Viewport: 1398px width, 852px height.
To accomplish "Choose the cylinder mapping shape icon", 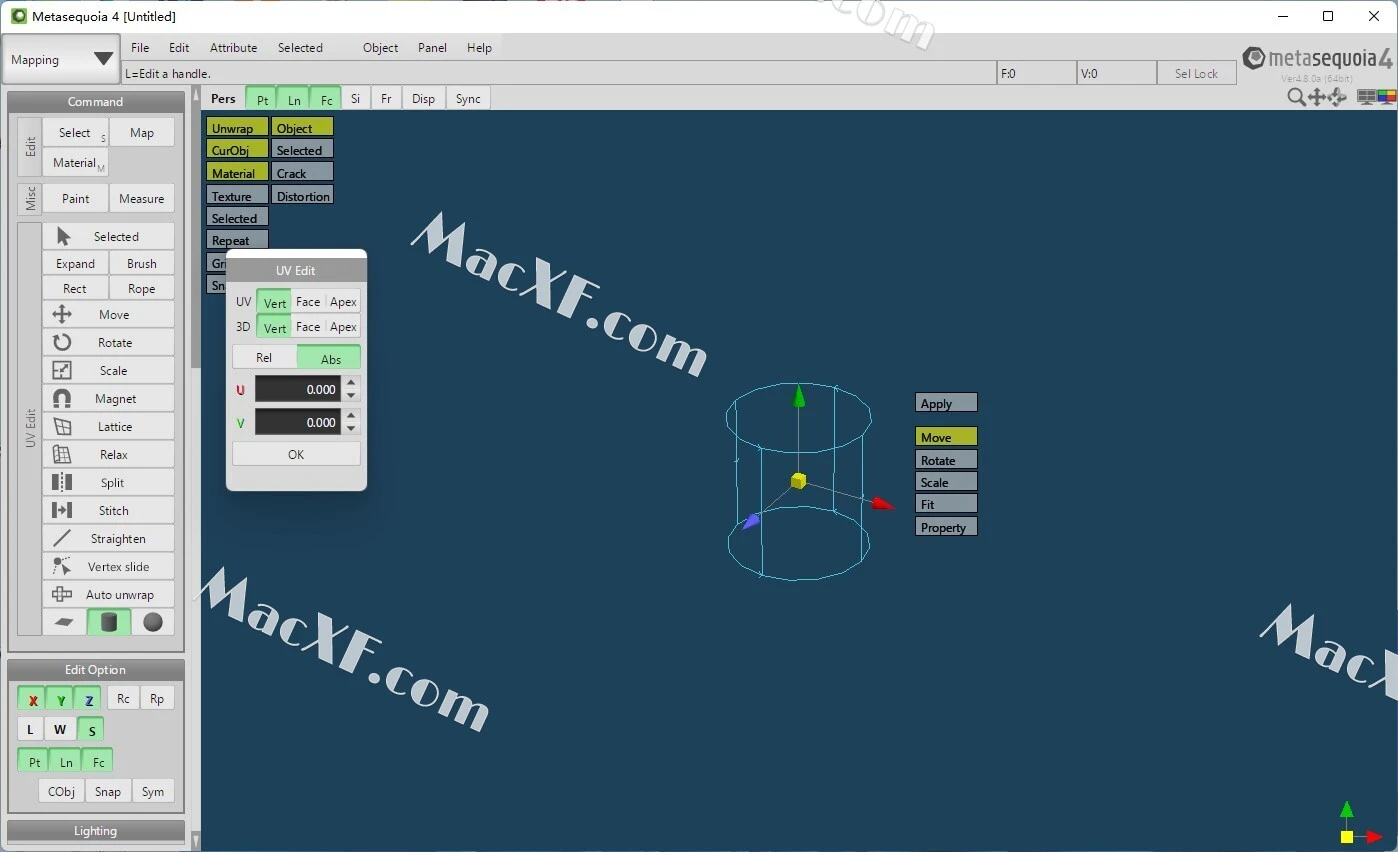I will [x=109, y=622].
